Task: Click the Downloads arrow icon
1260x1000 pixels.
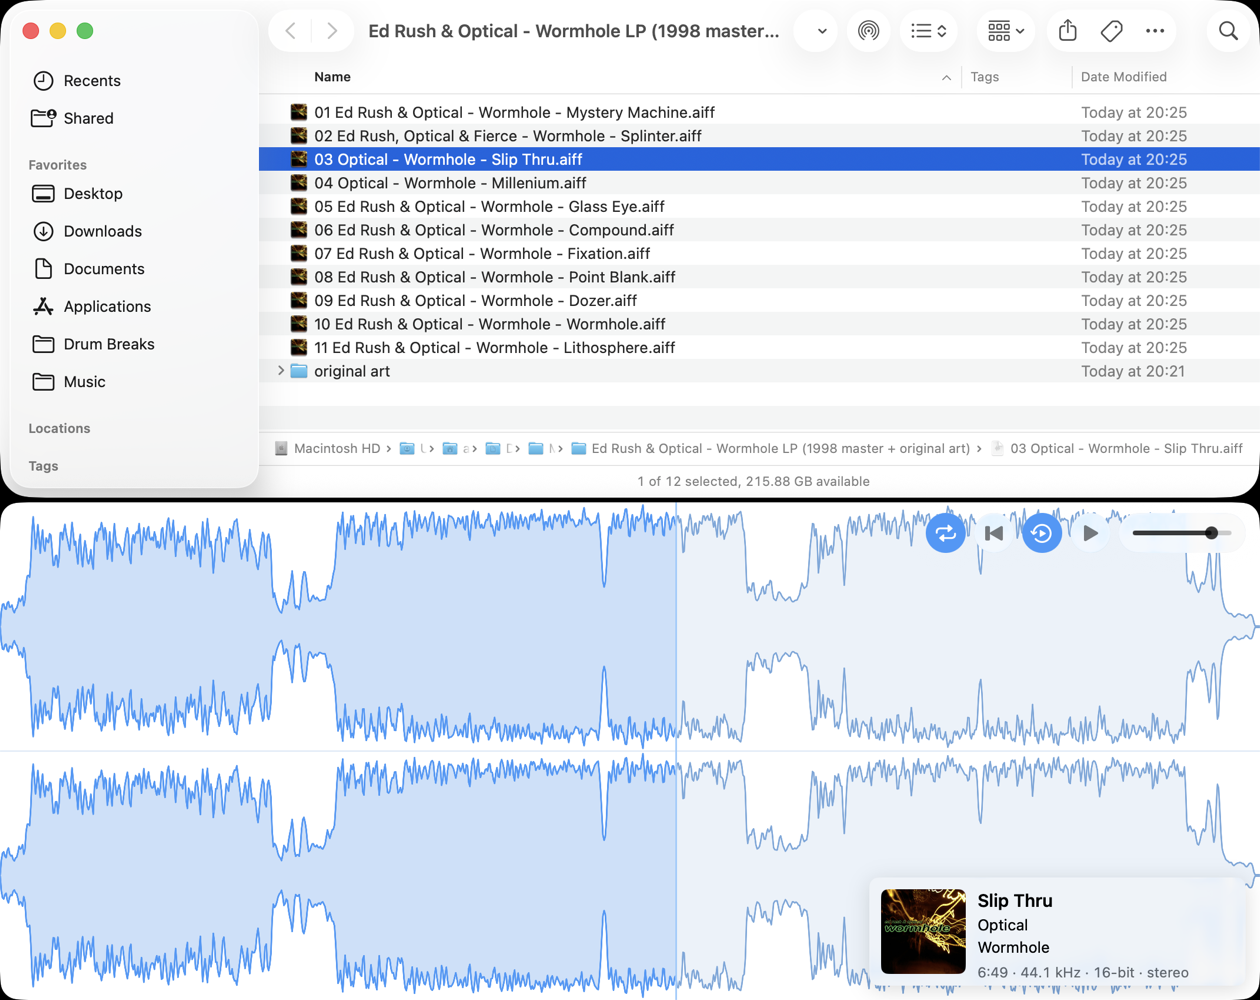Action: pos(43,231)
